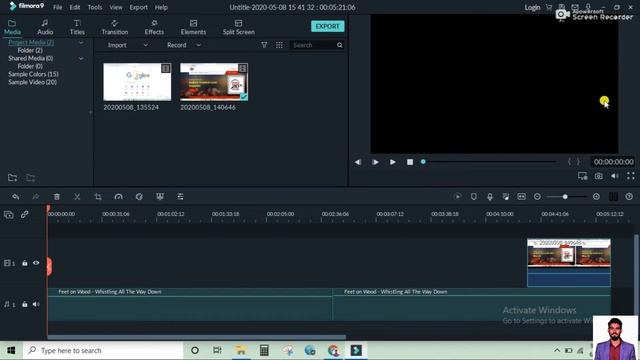
Task: Split the clip with the scissors icon
Action: point(77,197)
